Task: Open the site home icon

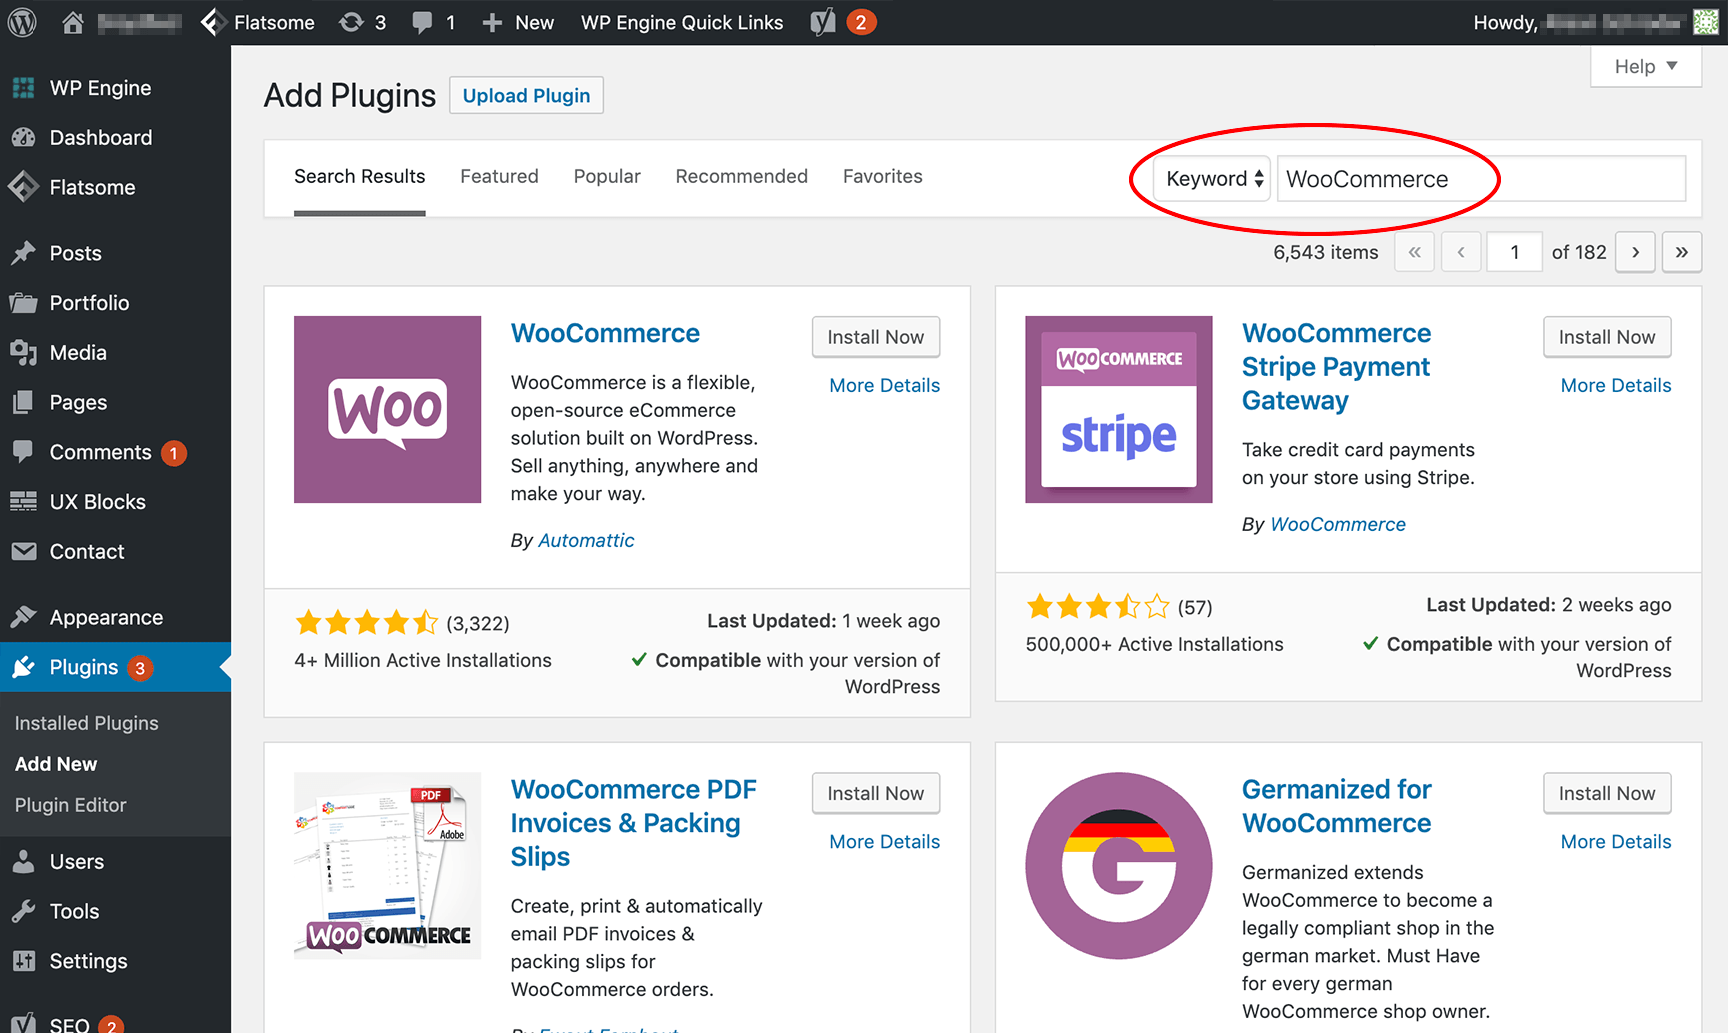Action: click(72, 22)
